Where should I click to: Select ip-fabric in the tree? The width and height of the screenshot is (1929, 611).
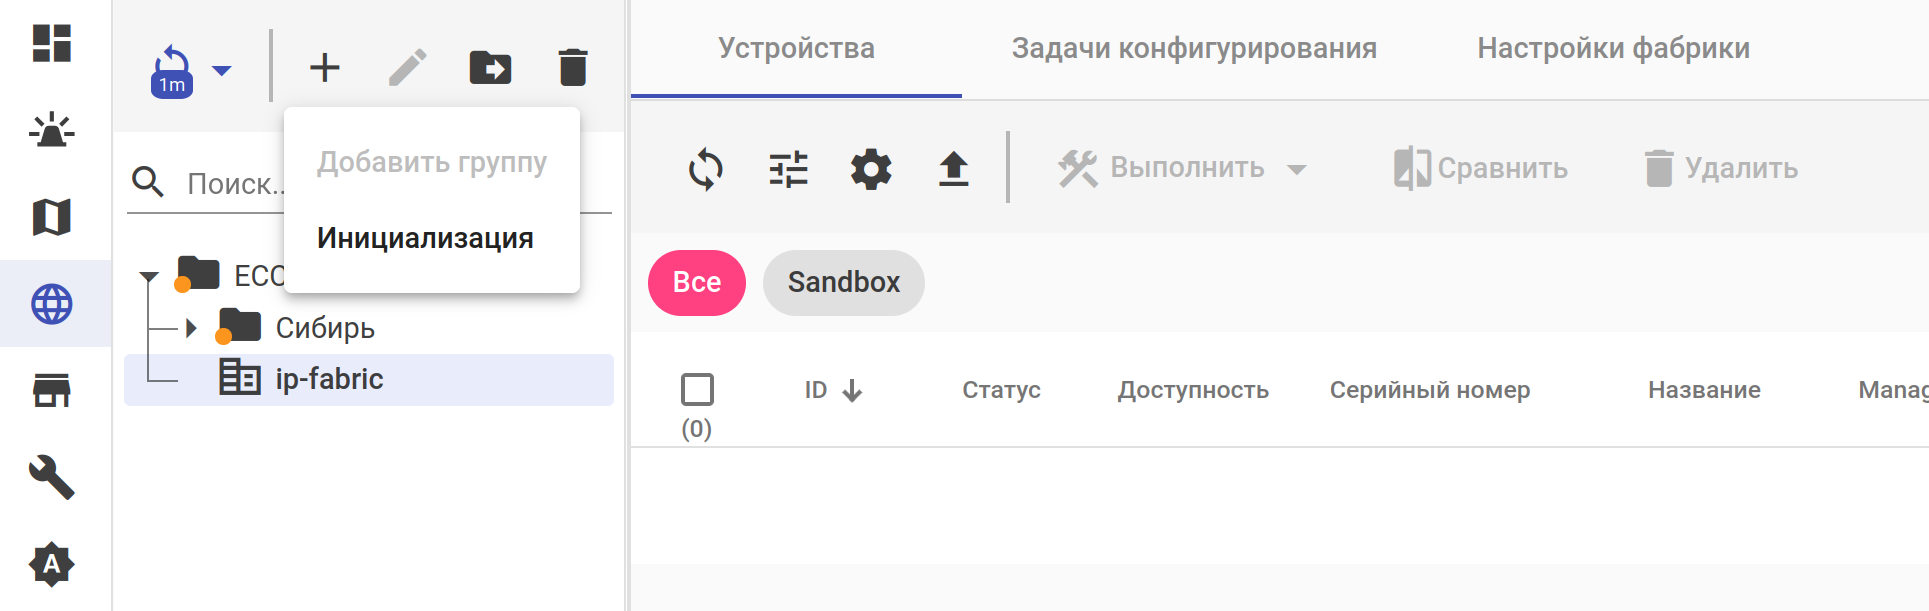tap(329, 379)
